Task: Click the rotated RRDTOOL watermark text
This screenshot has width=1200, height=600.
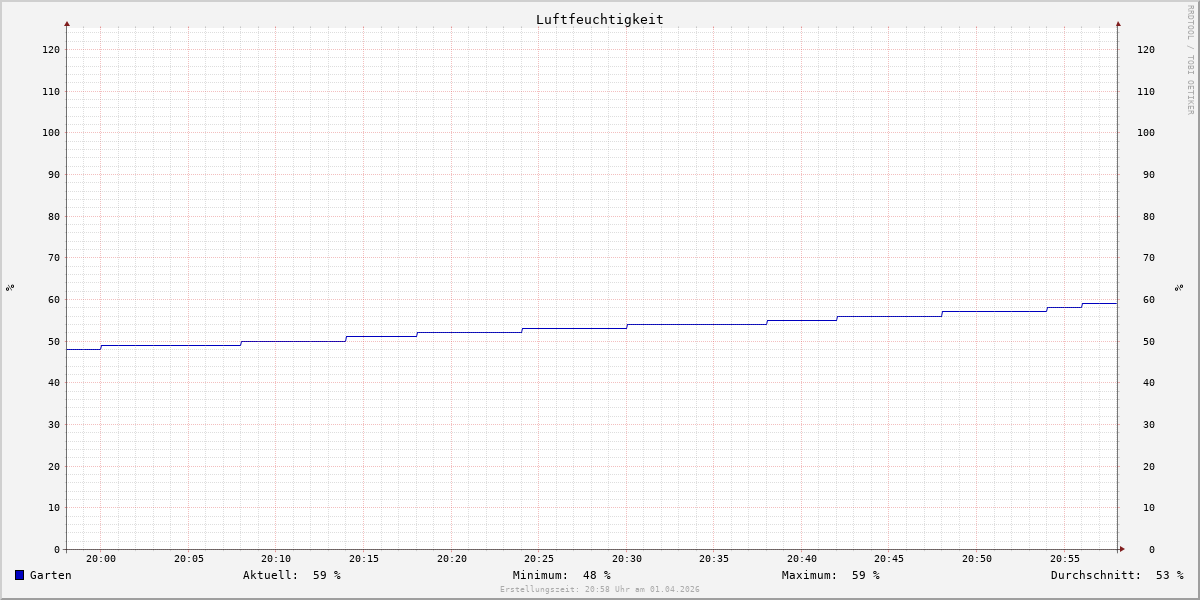Action: point(1190,60)
